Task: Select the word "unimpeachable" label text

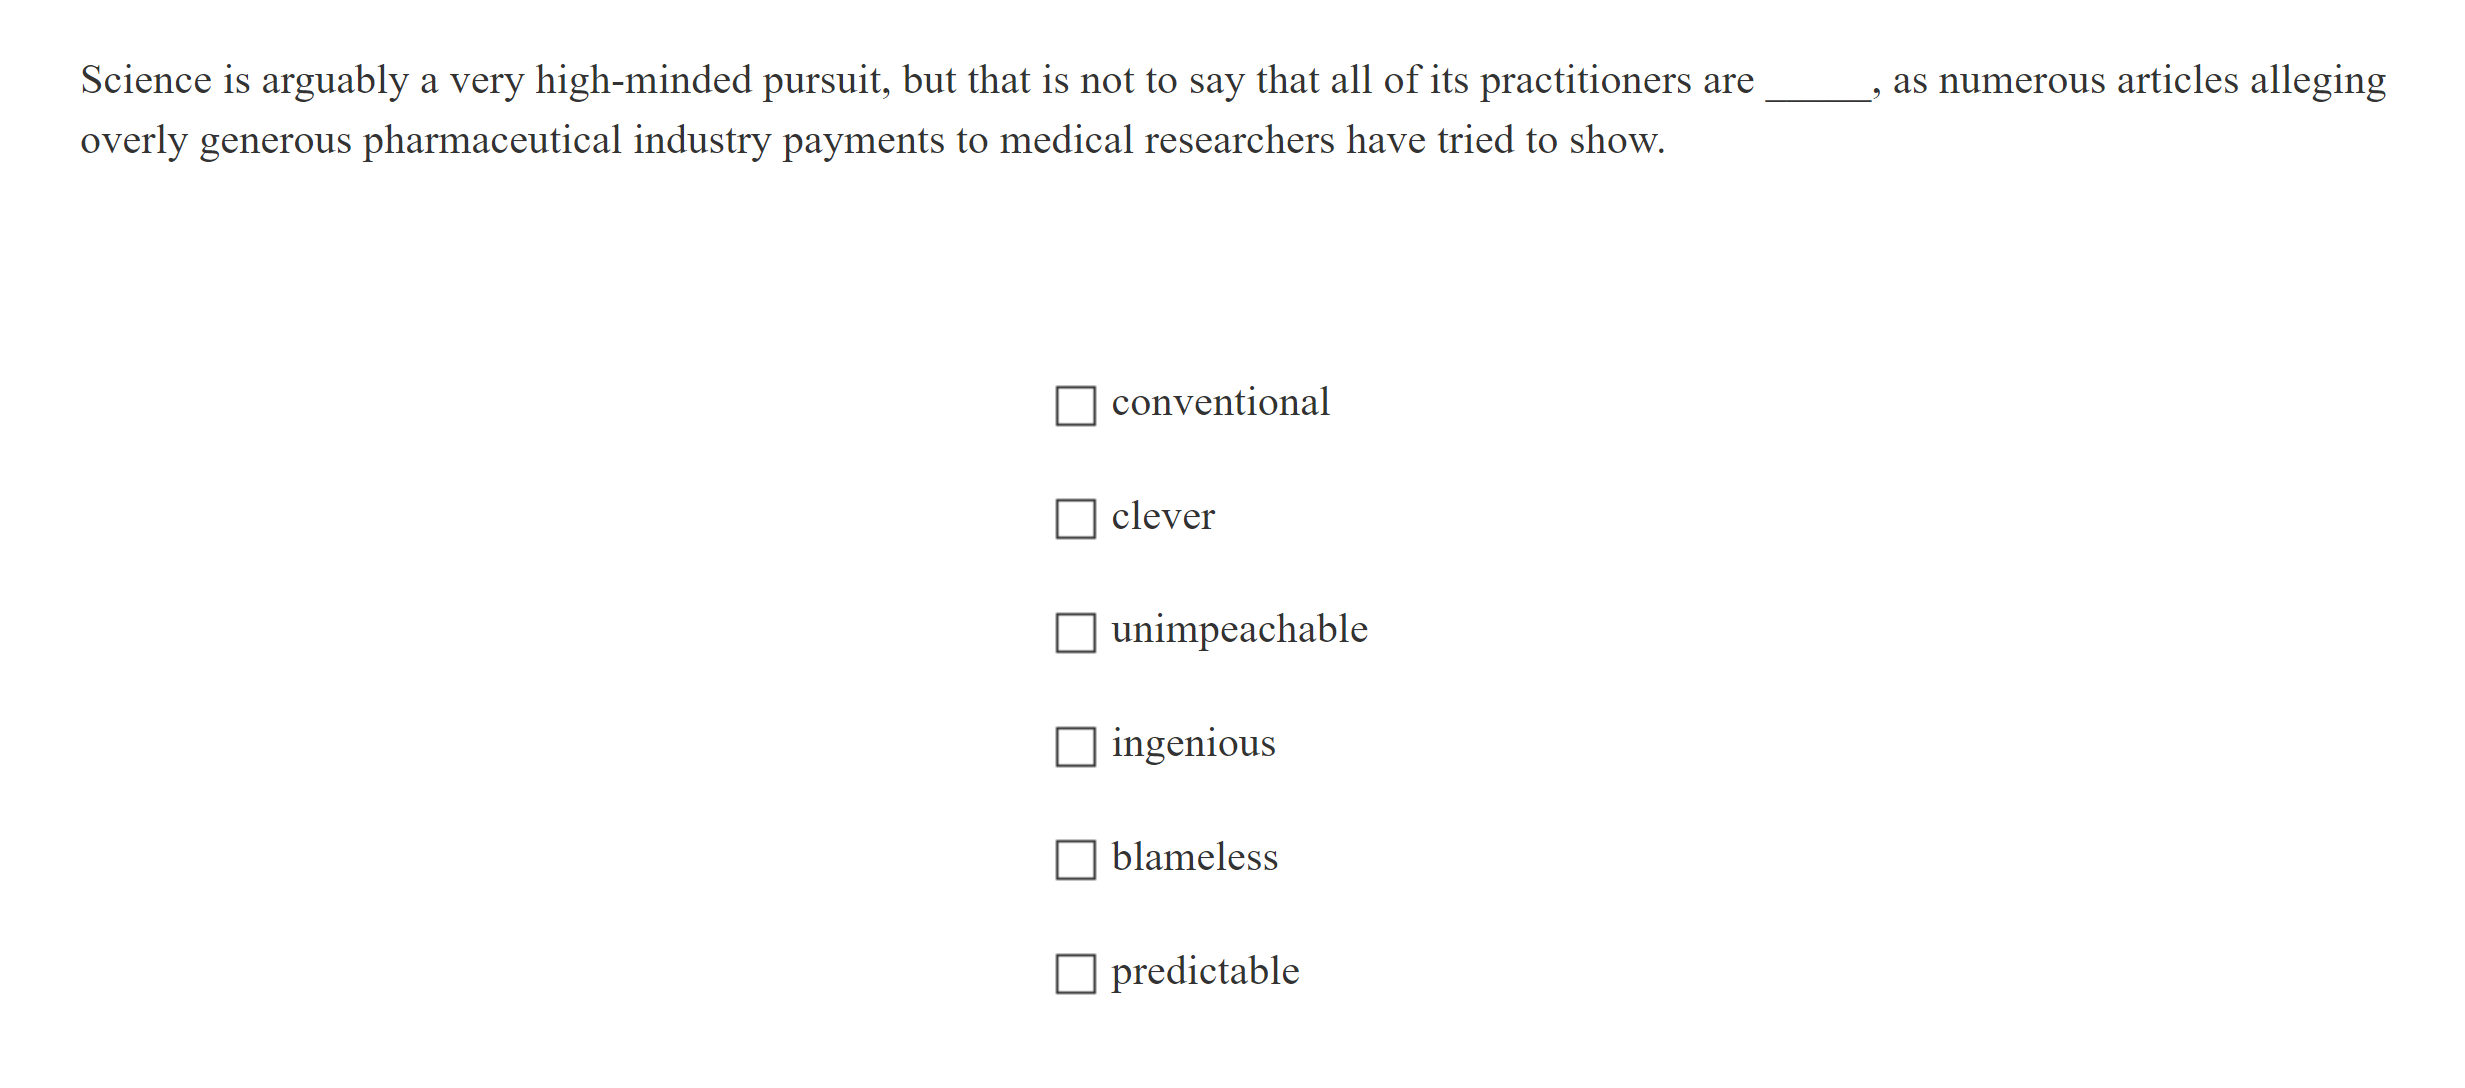Action: pos(1239,630)
